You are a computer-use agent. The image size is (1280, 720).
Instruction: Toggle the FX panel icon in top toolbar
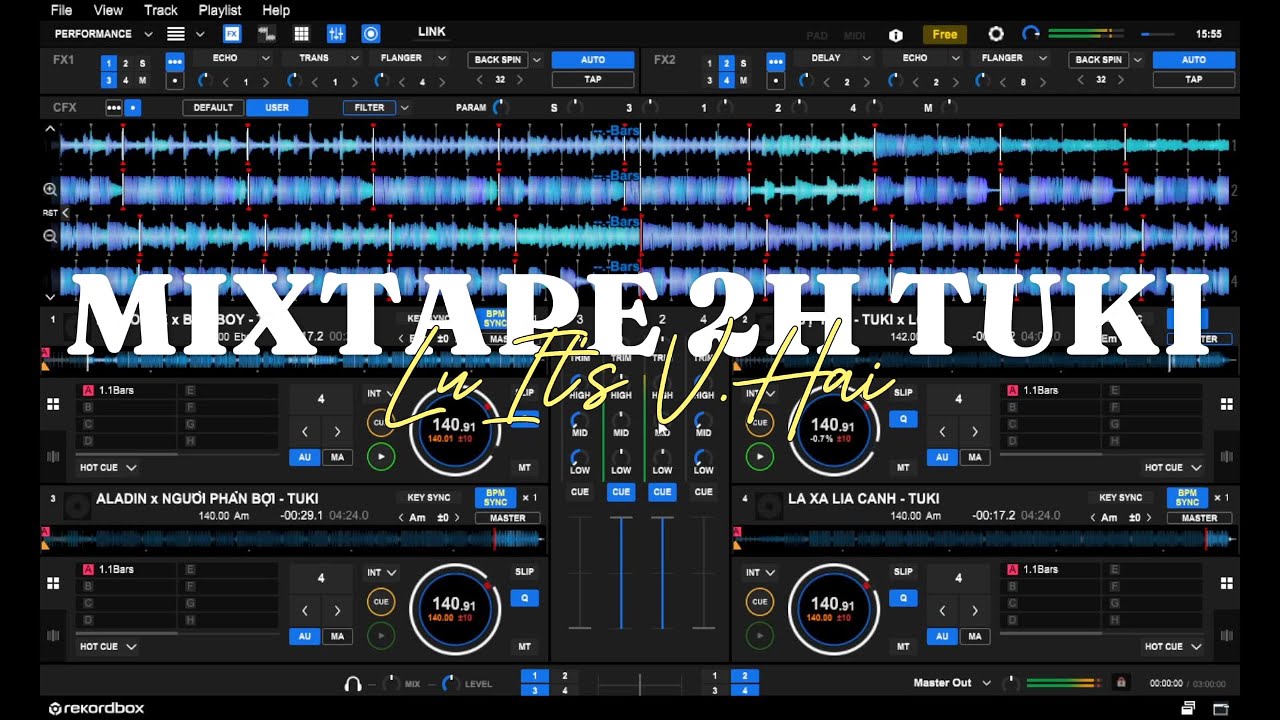pyautogui.click(x=232, y=34)
